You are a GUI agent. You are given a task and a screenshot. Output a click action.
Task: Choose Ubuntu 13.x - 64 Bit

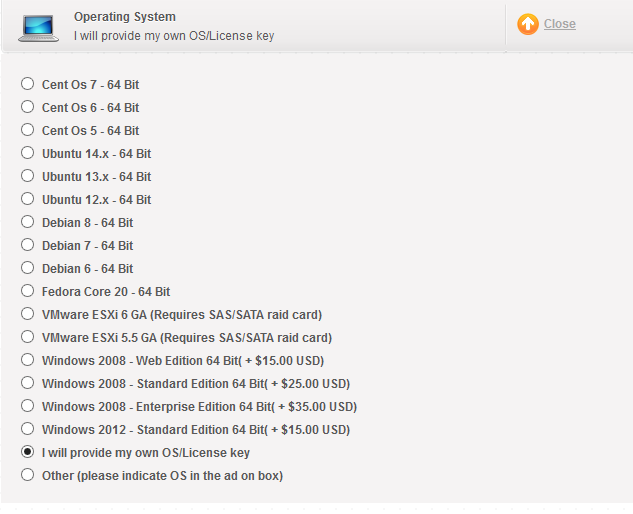click(28, 177)
